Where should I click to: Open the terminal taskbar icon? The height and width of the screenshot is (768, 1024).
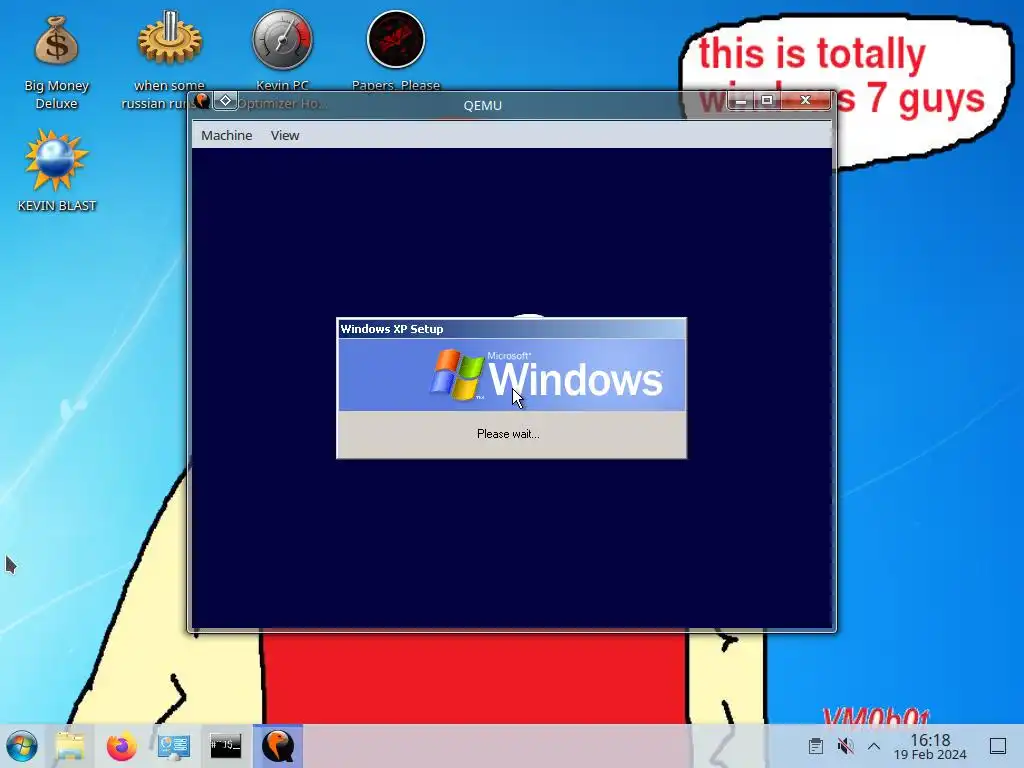[225, 746]
